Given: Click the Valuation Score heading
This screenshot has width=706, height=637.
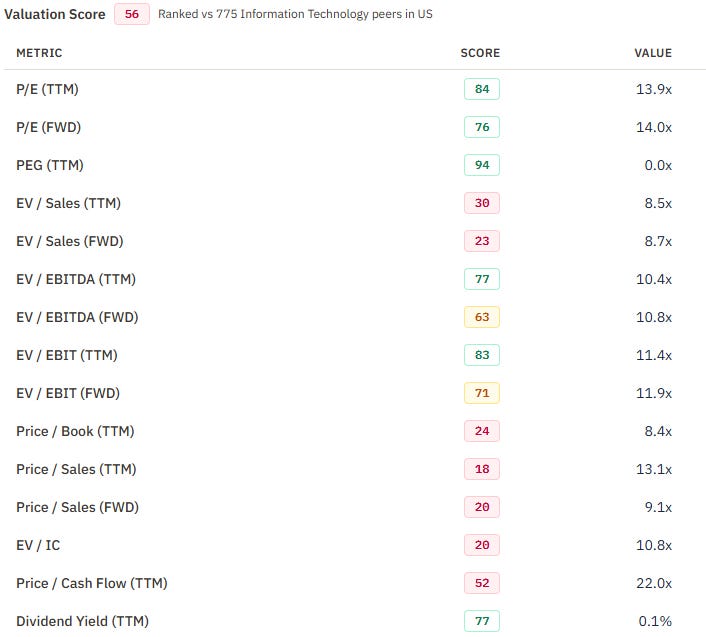Looking at the screenshot, I should (55, 14).
